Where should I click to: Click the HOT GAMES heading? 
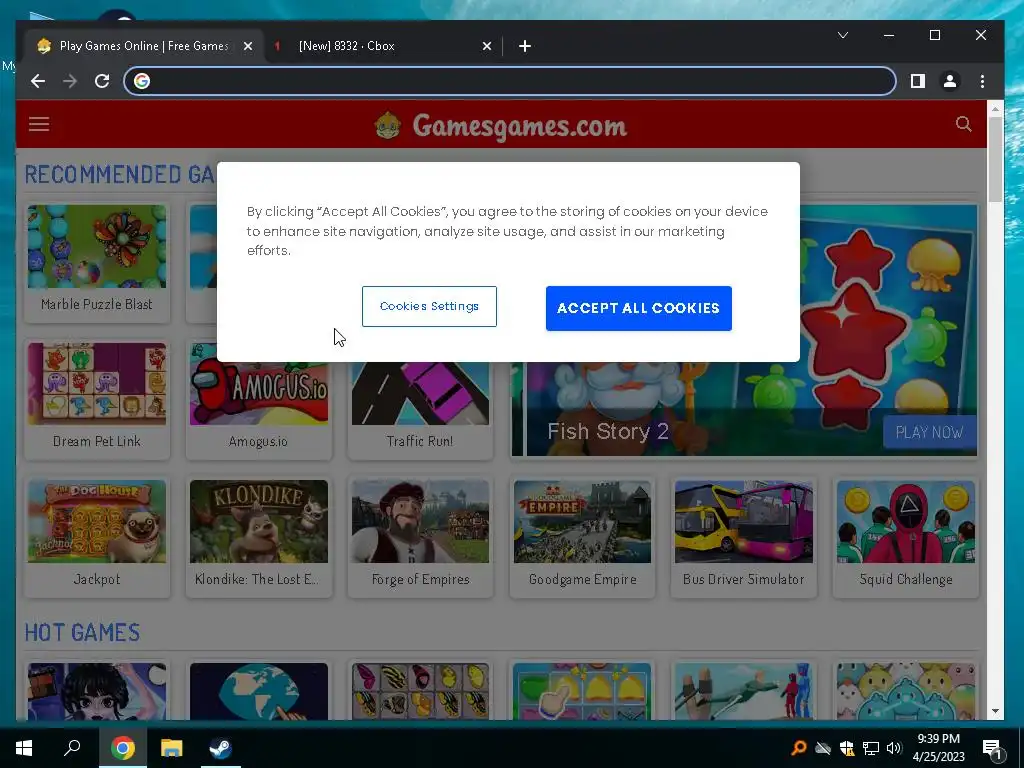coord(82,632)
